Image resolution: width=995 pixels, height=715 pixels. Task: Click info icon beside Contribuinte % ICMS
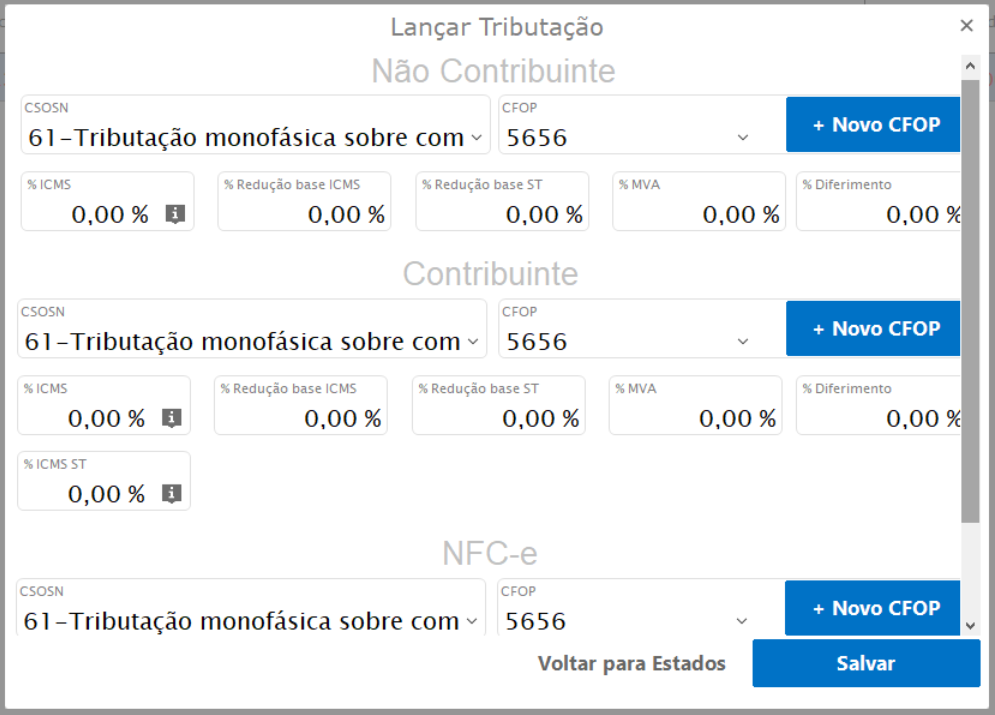click(172, 418)
